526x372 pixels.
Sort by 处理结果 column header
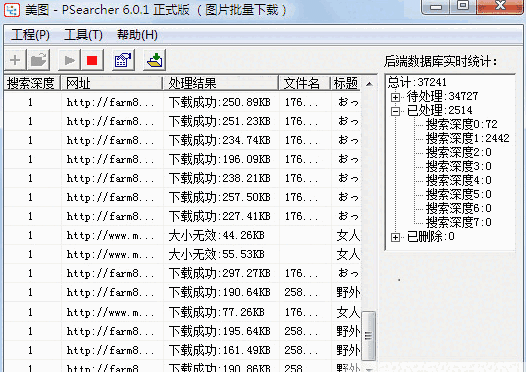[221, 83]
